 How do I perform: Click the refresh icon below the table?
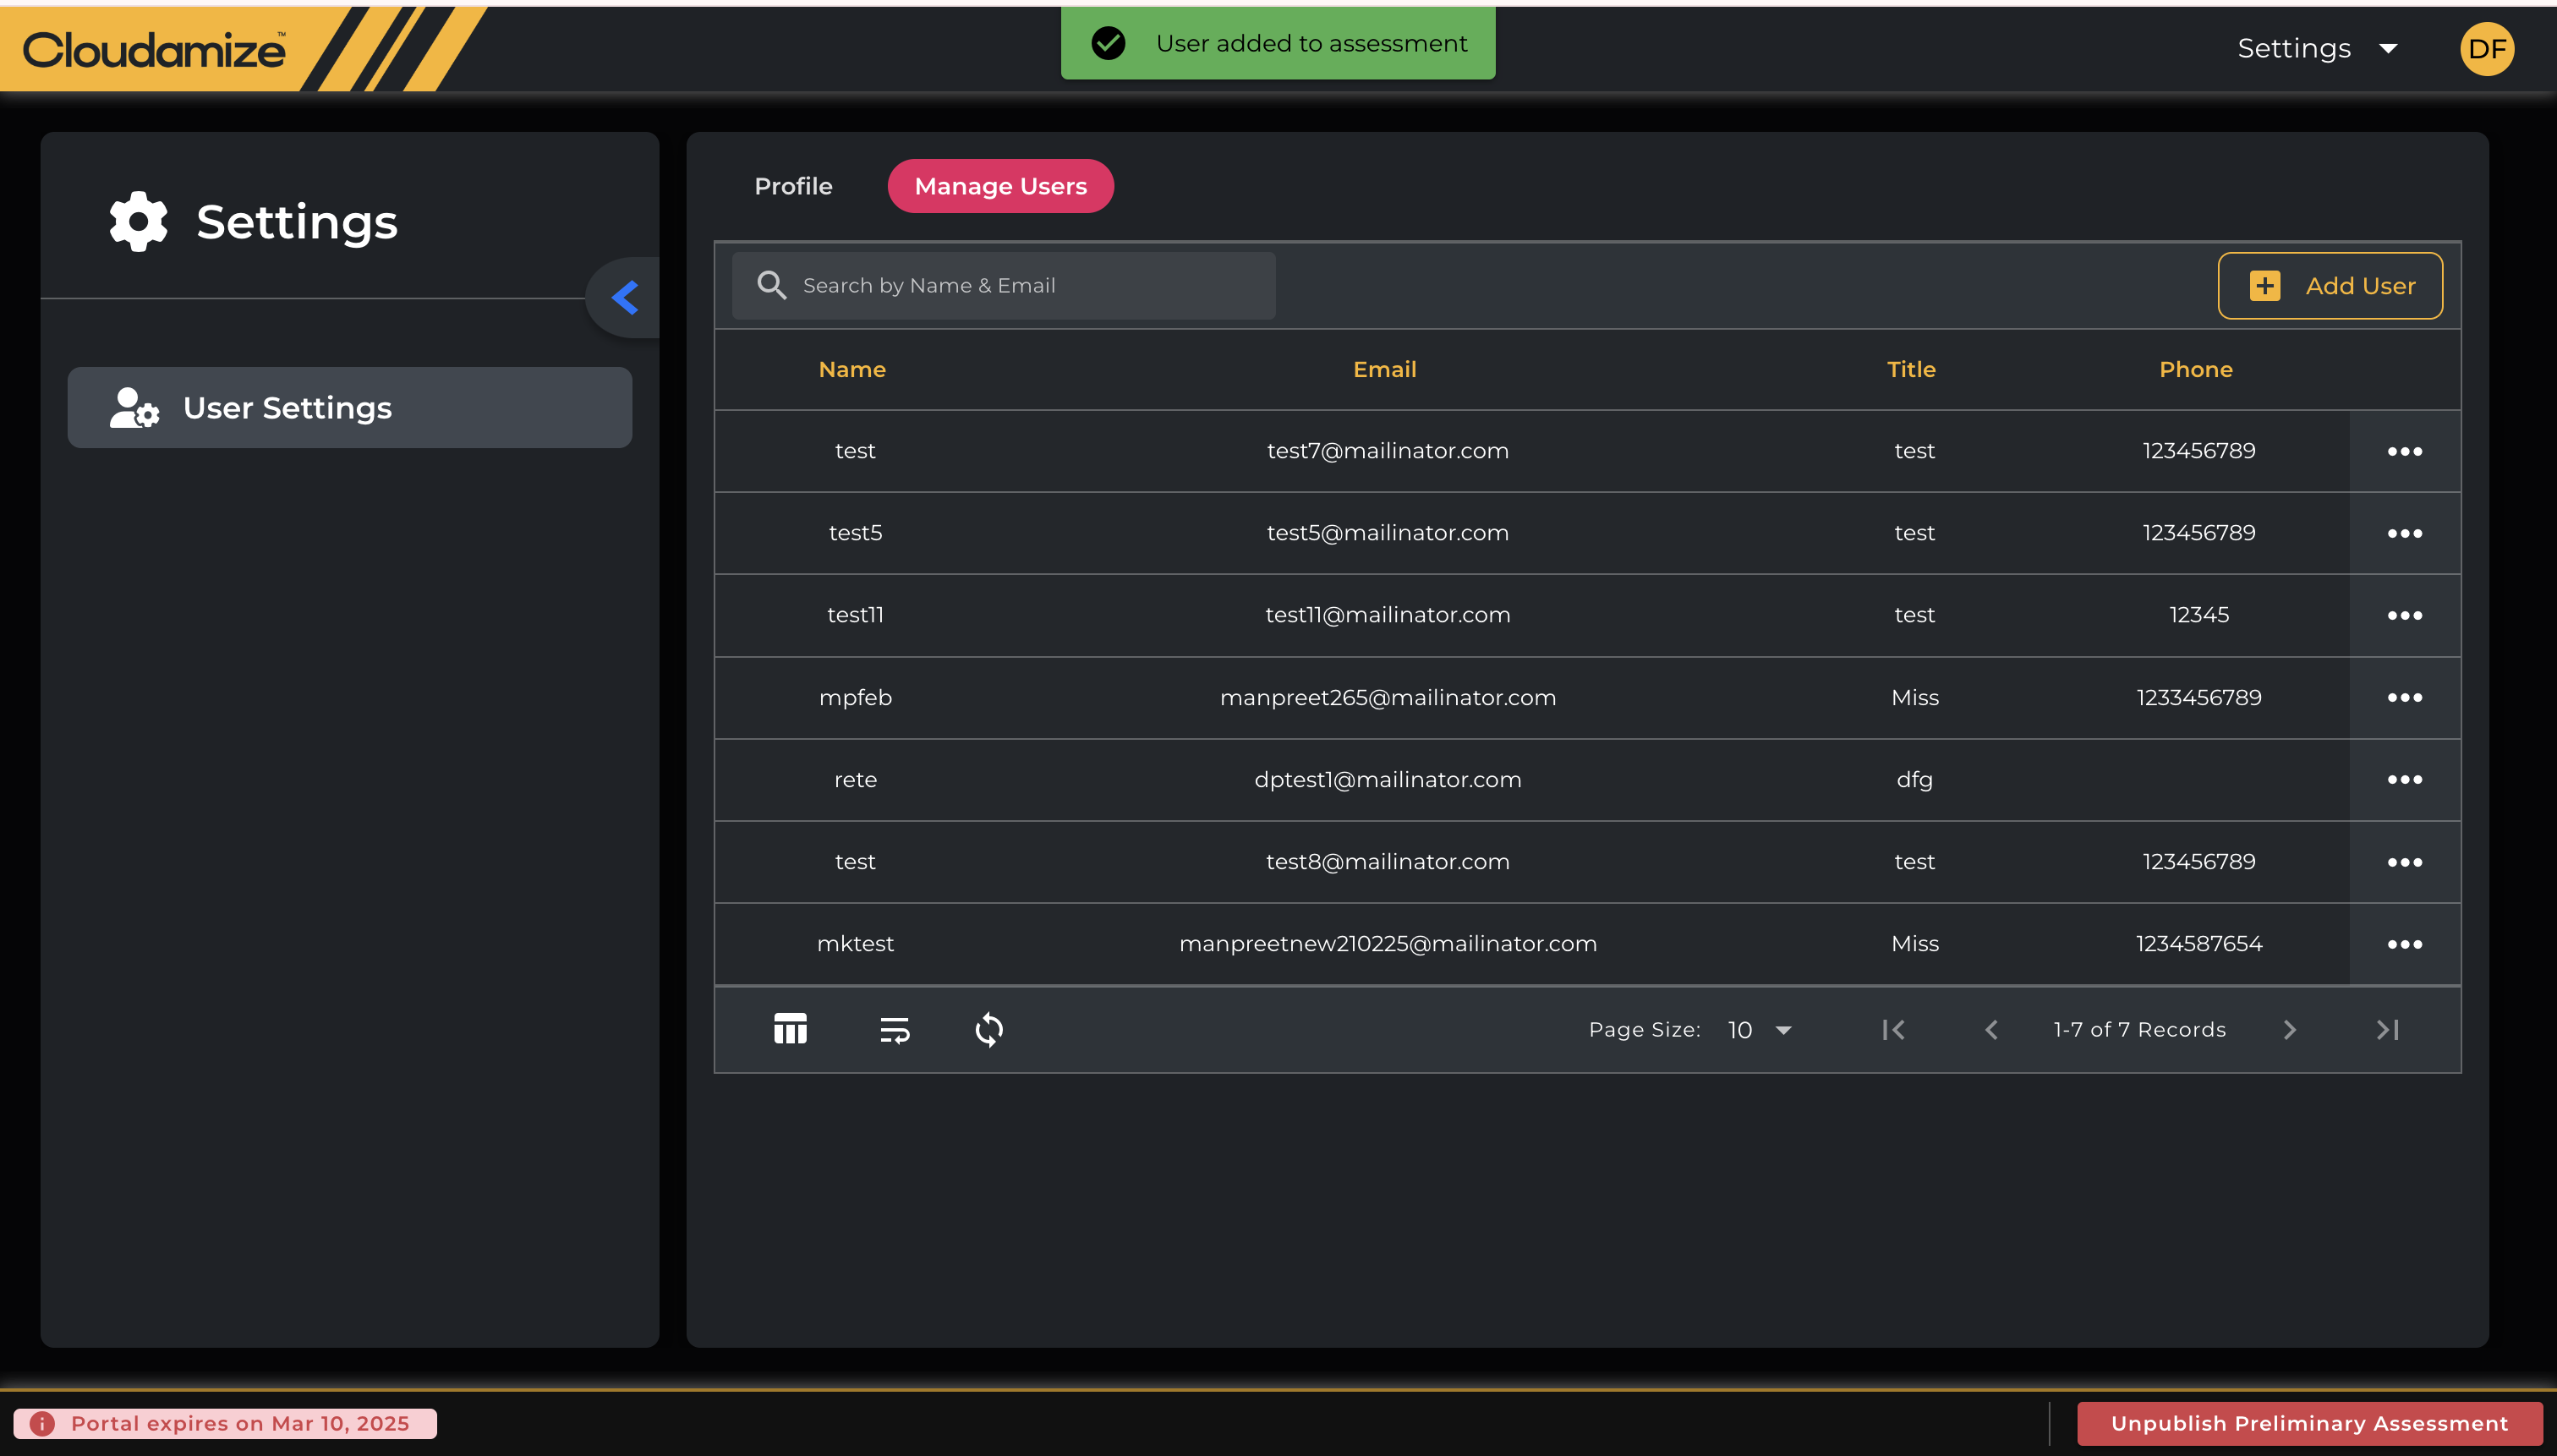click(988, 1029)
